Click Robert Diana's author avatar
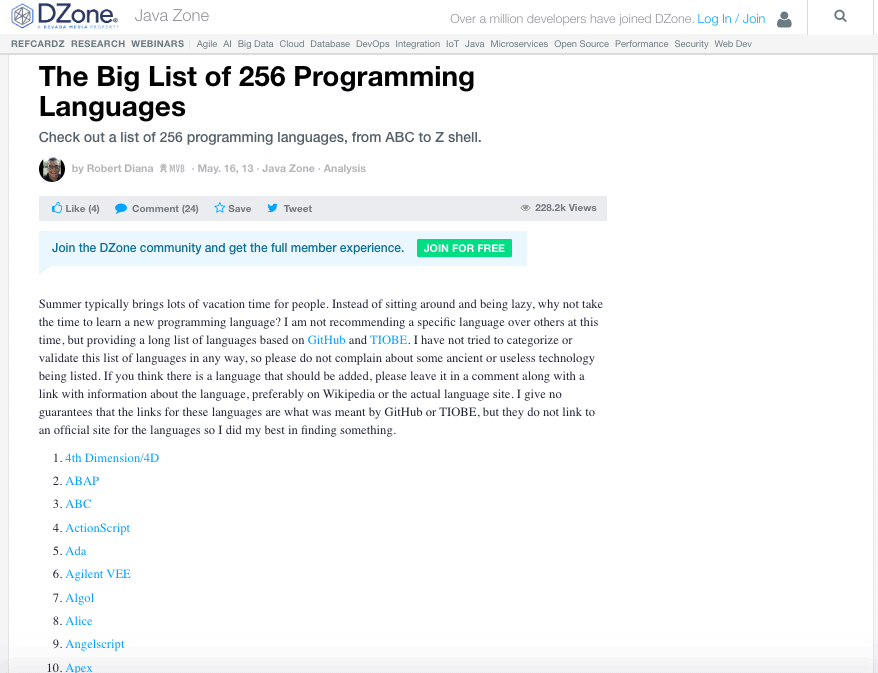Screen dimensions: 878x673 pos(52,169)
